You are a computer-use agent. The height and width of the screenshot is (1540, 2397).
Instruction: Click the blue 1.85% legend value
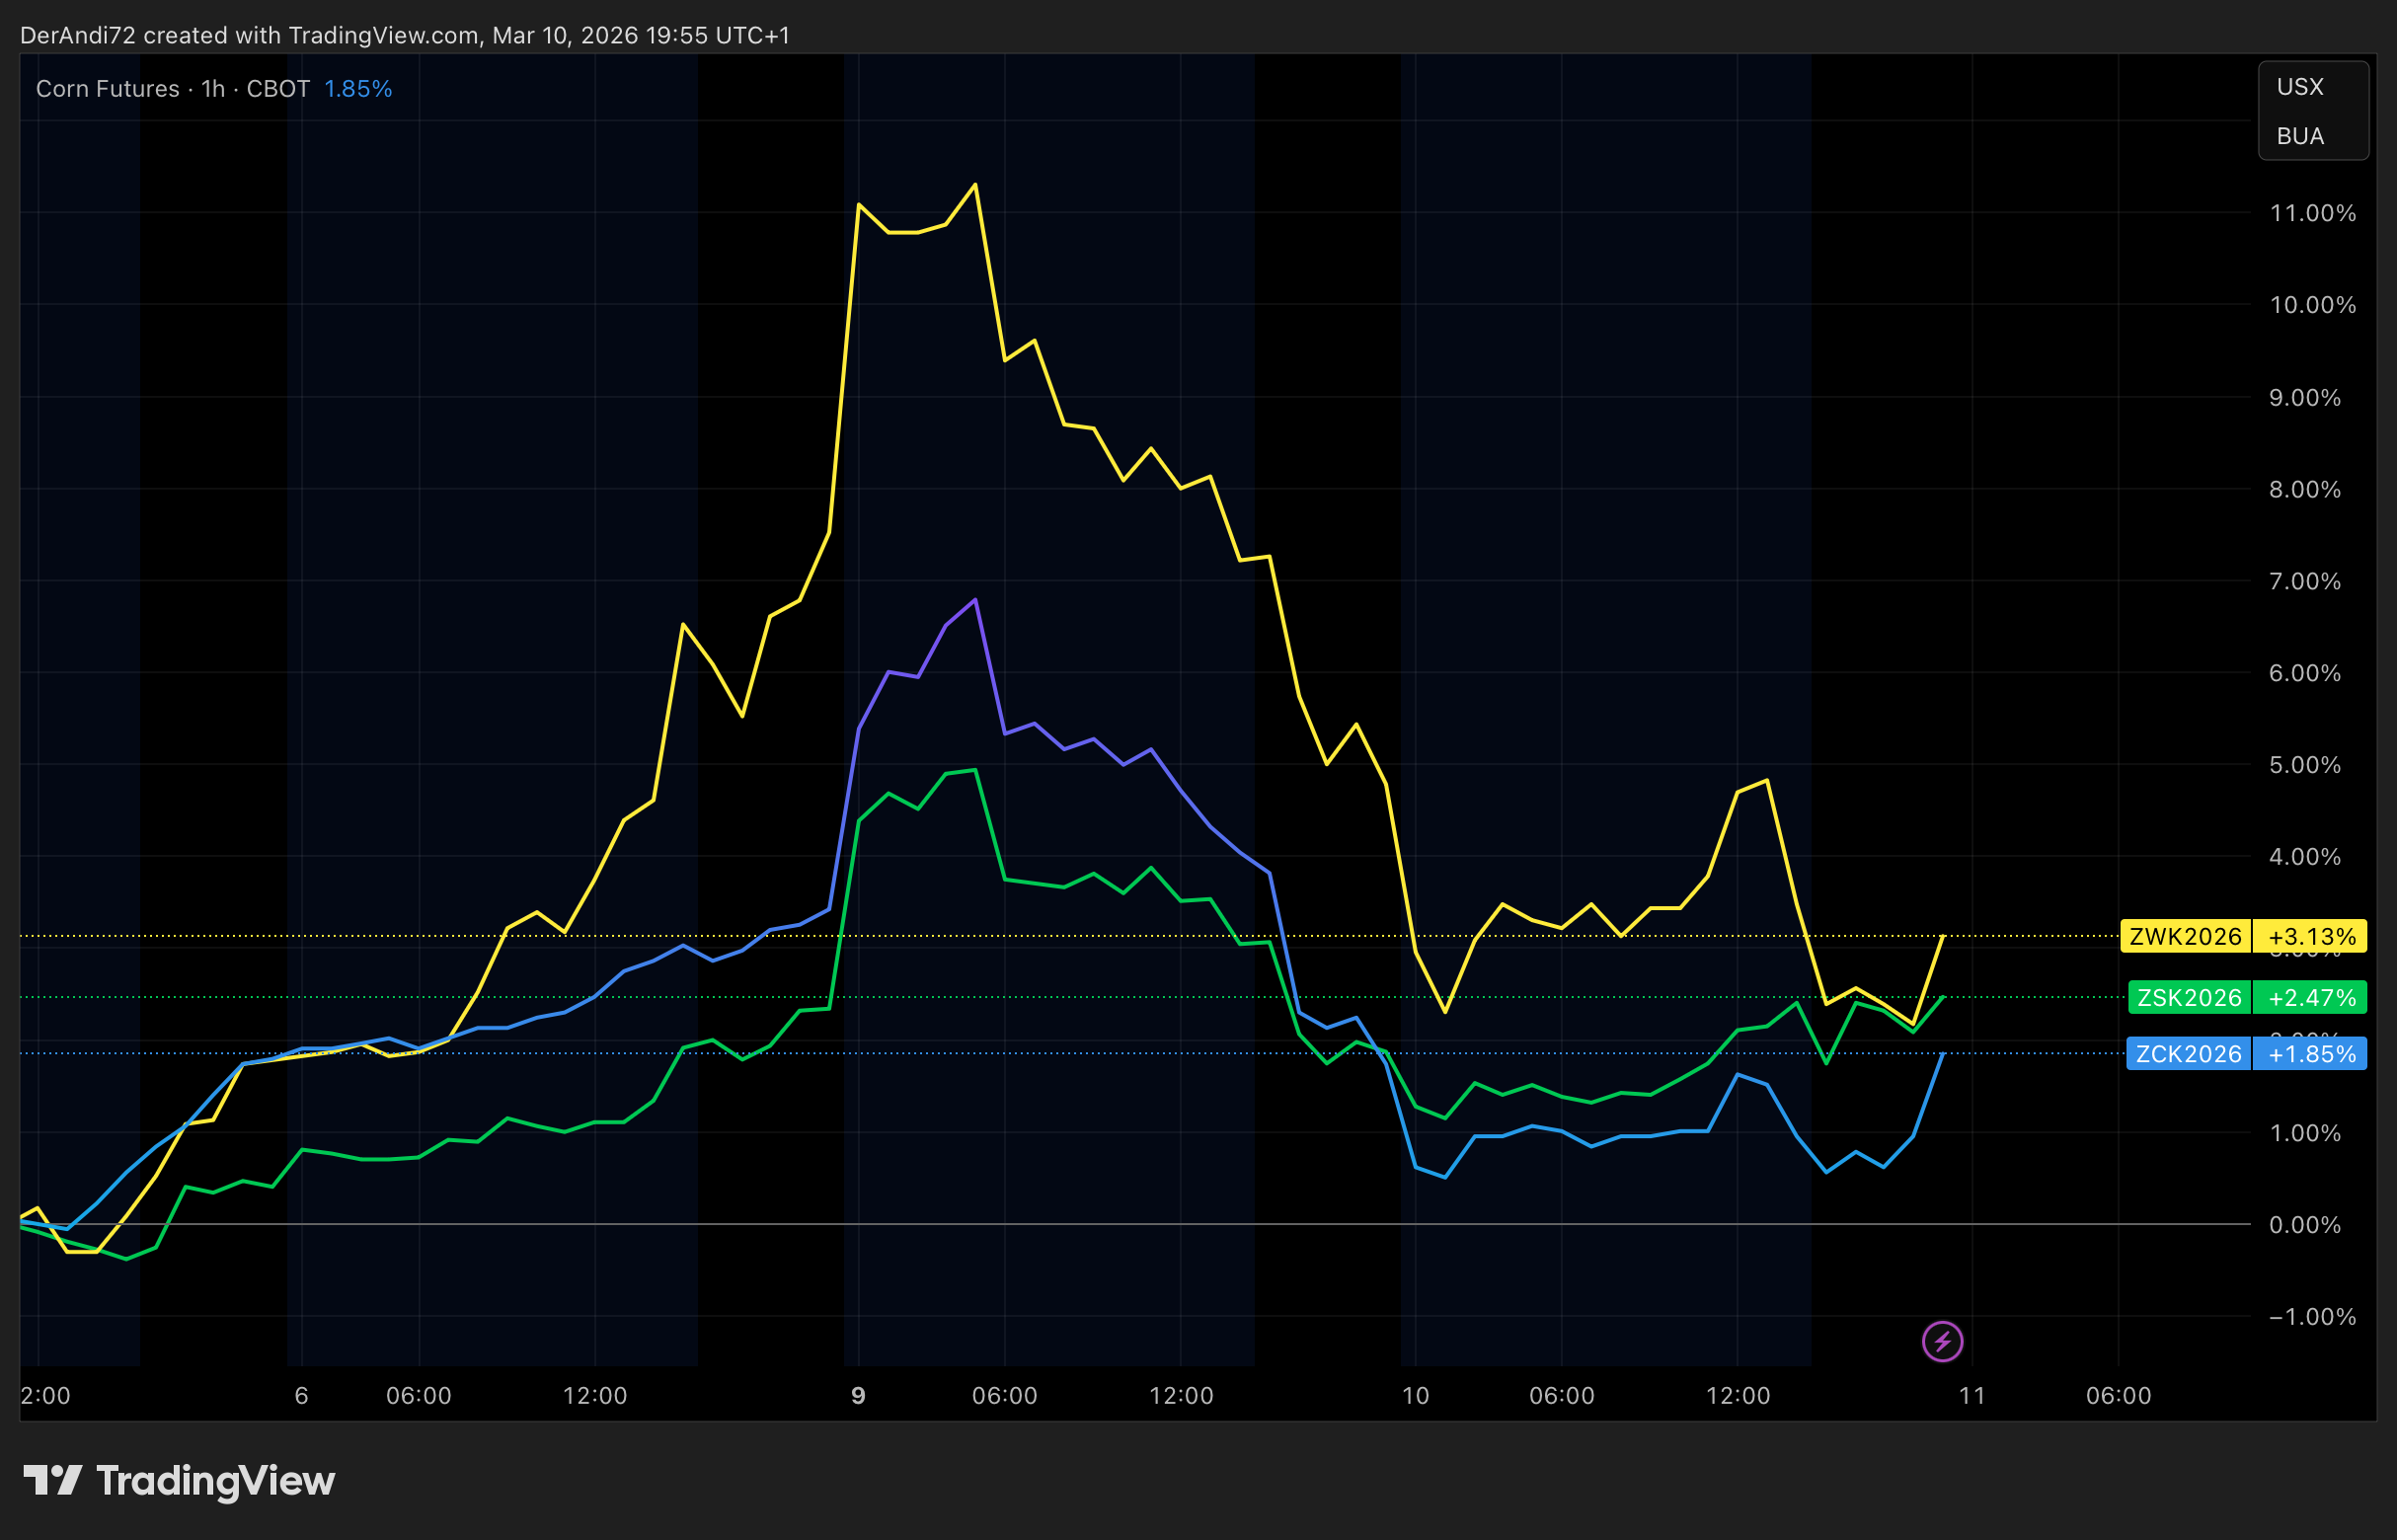[358, 89]
